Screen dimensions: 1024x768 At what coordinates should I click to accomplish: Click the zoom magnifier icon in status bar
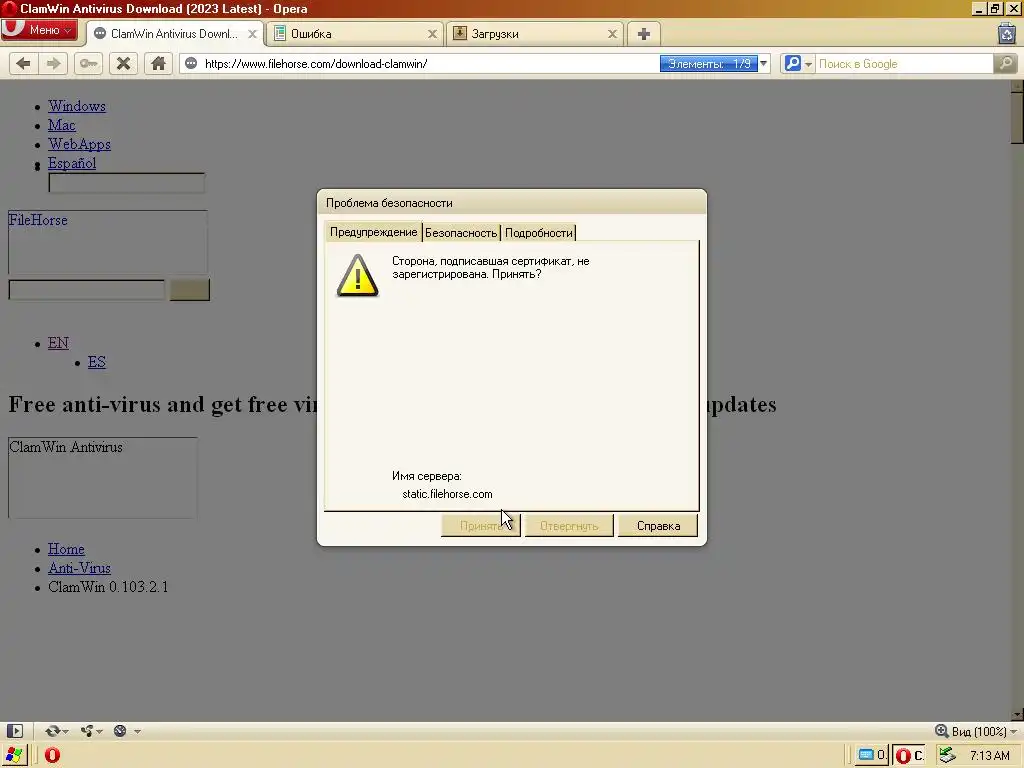click(942, 731)
